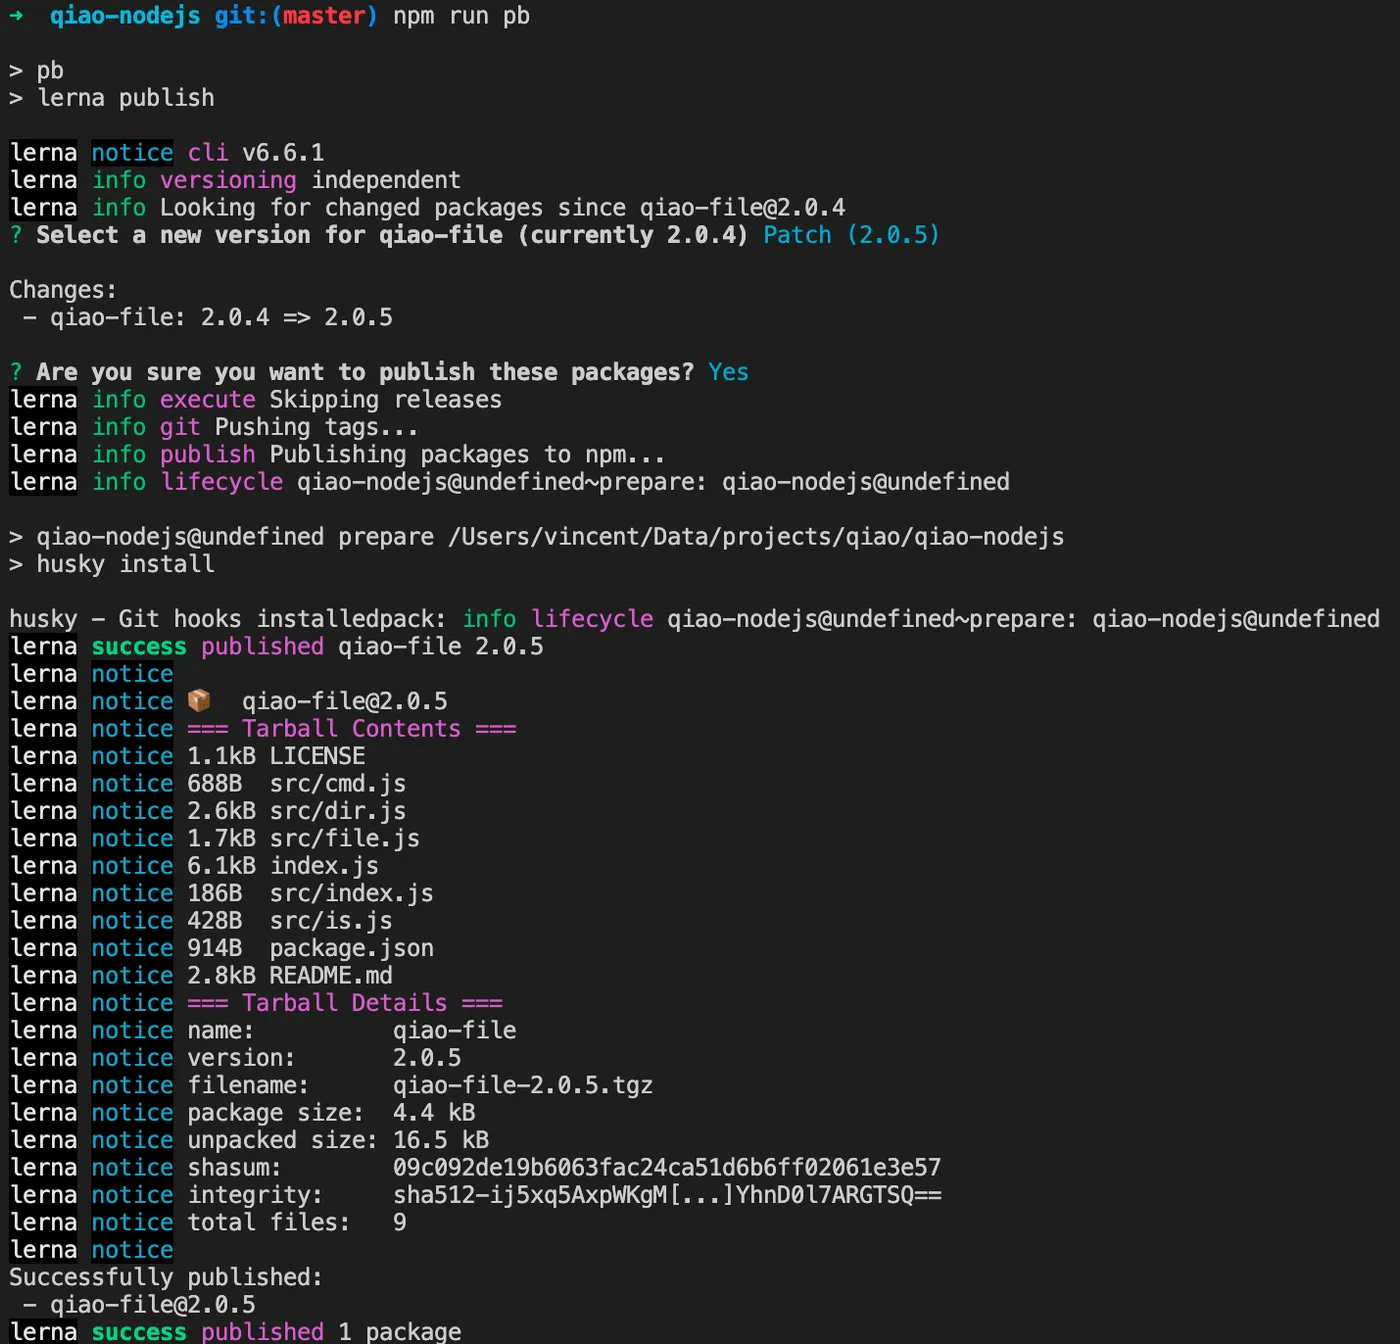Click the git:(master) branch indicator

[x=296, y=16]
